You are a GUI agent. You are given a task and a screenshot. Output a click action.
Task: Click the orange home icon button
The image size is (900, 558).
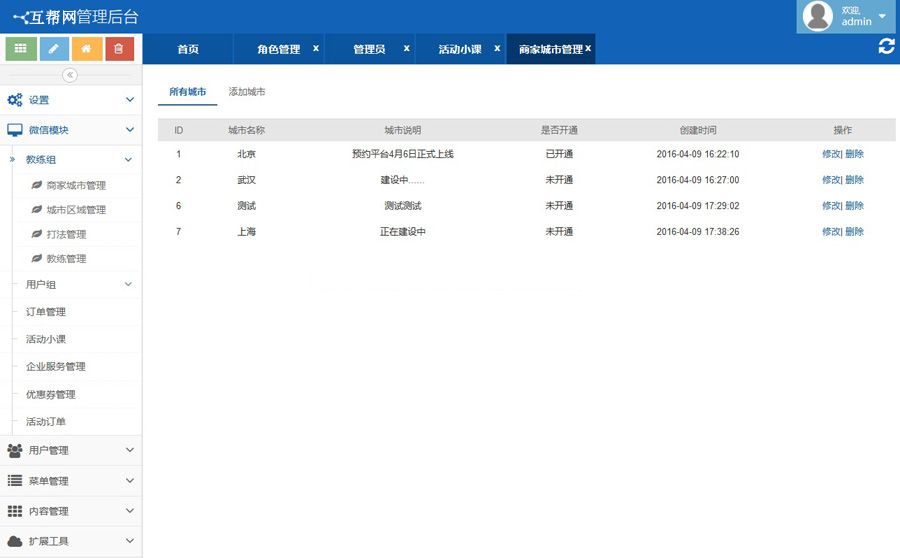[x=87, y=49]
